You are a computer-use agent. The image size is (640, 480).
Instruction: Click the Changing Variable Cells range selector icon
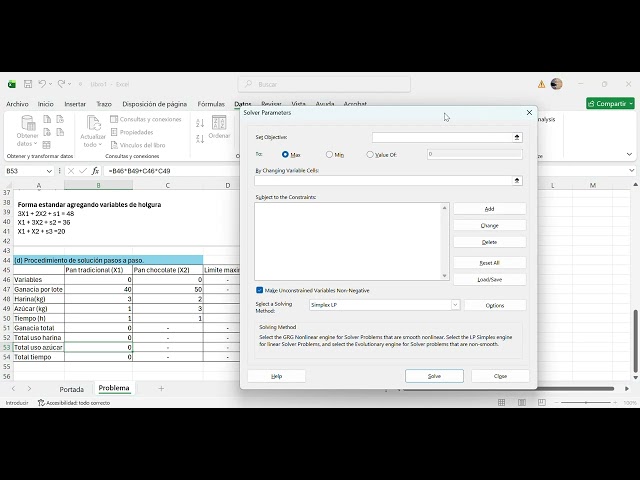pos(517,180)
